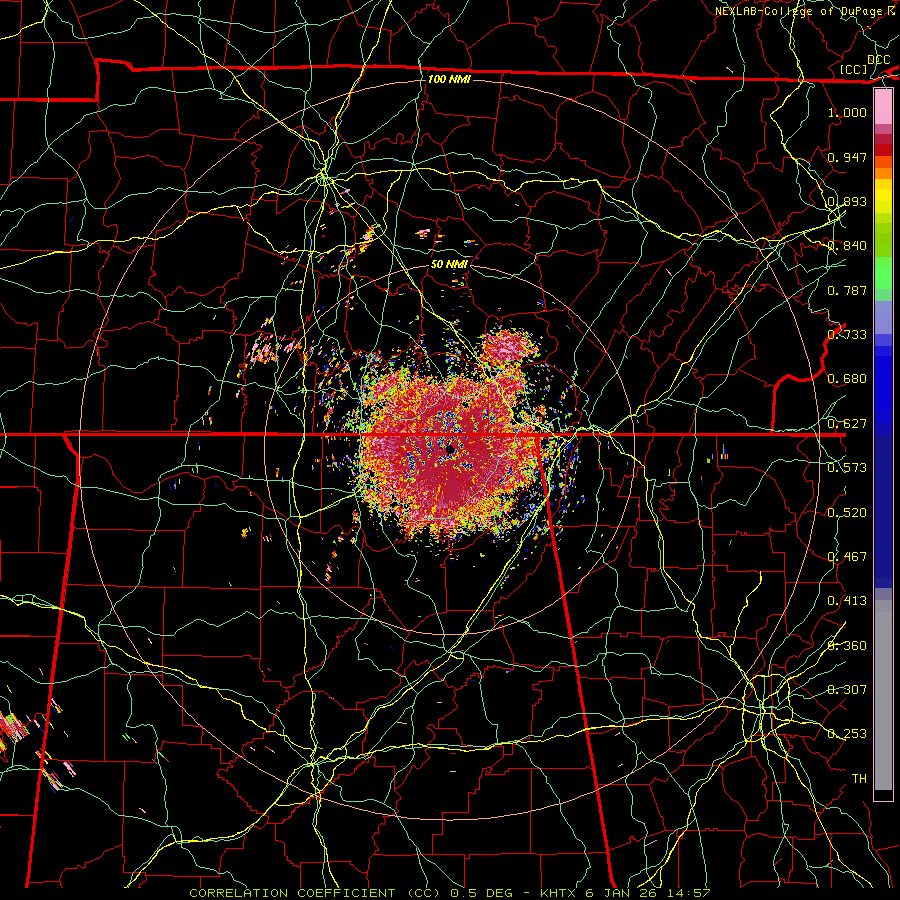Click the TH label at the scale bottom

point(859,779)
